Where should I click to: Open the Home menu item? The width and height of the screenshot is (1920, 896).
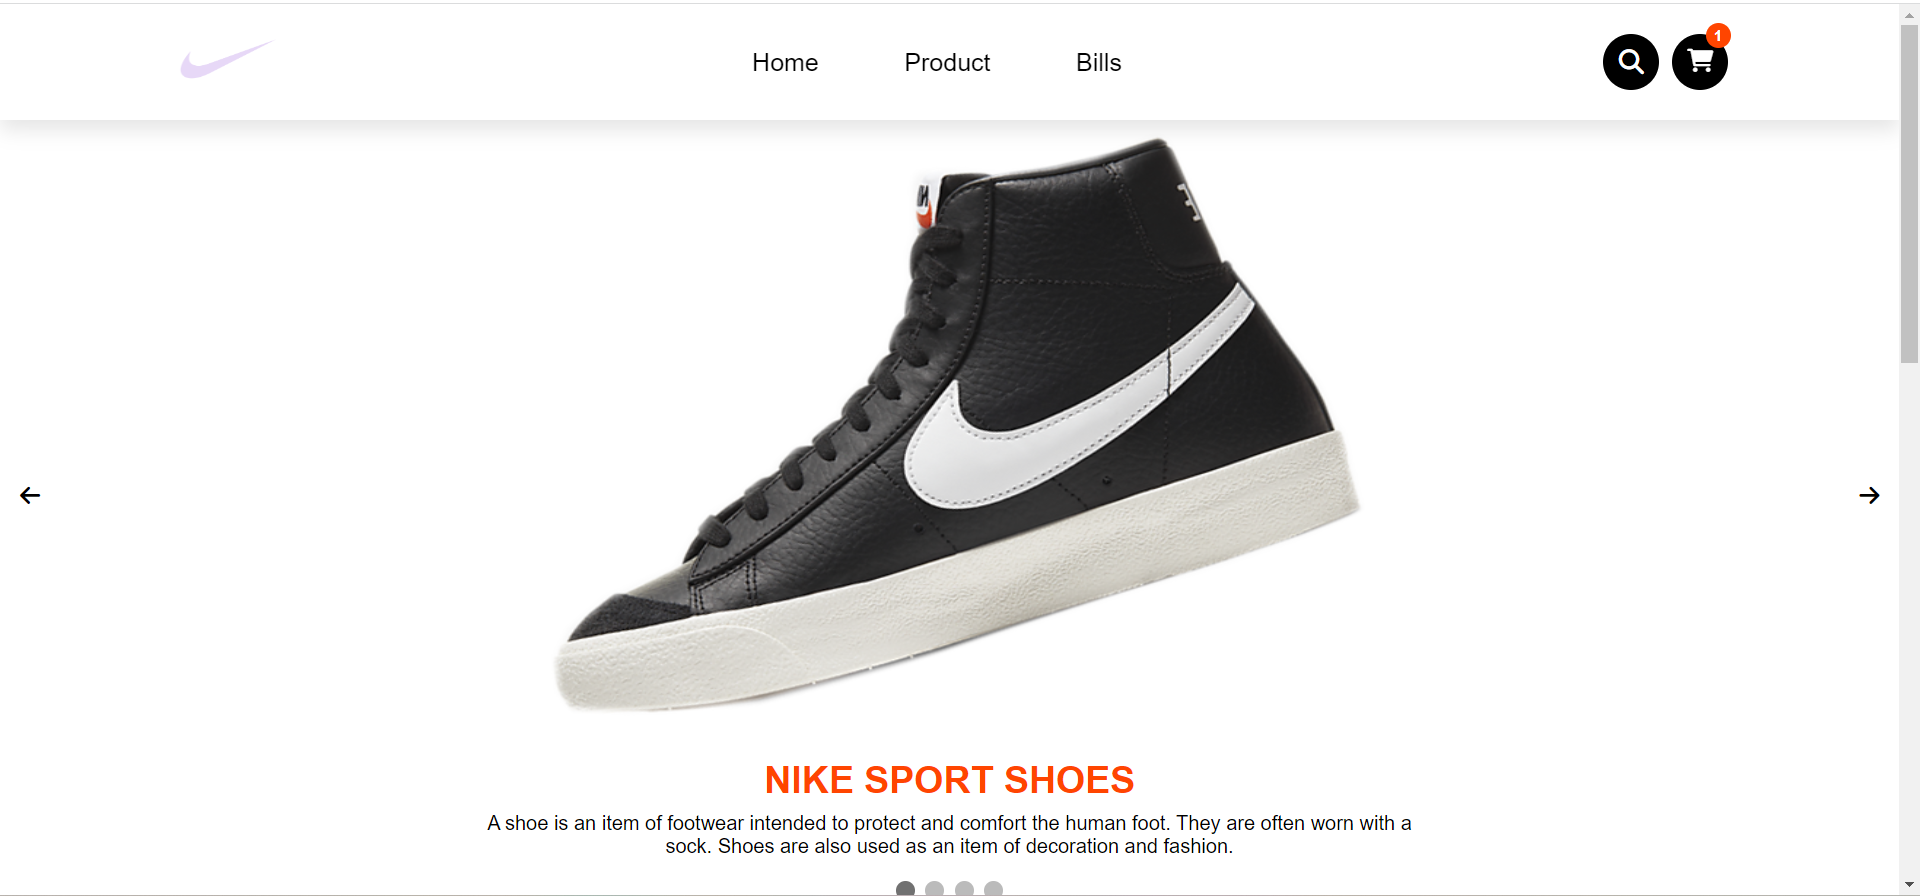pyautogui.click(x=785, y=62)
